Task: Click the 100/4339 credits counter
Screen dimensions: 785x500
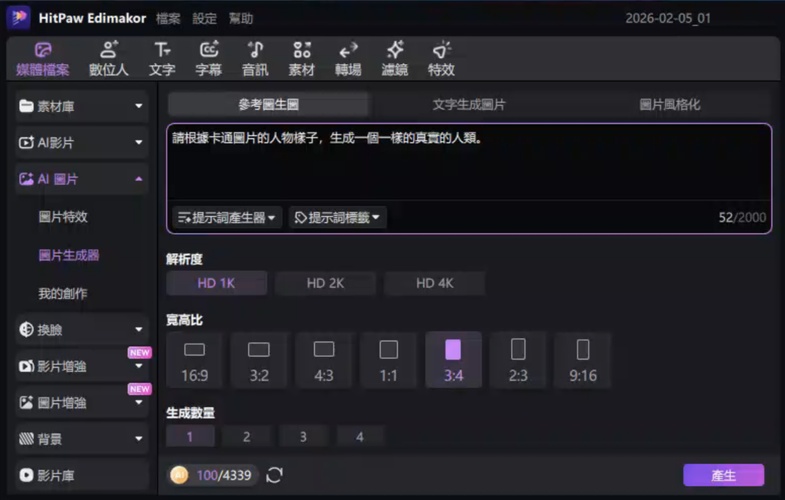Action: pyautogui.click(x=224, y=475)
